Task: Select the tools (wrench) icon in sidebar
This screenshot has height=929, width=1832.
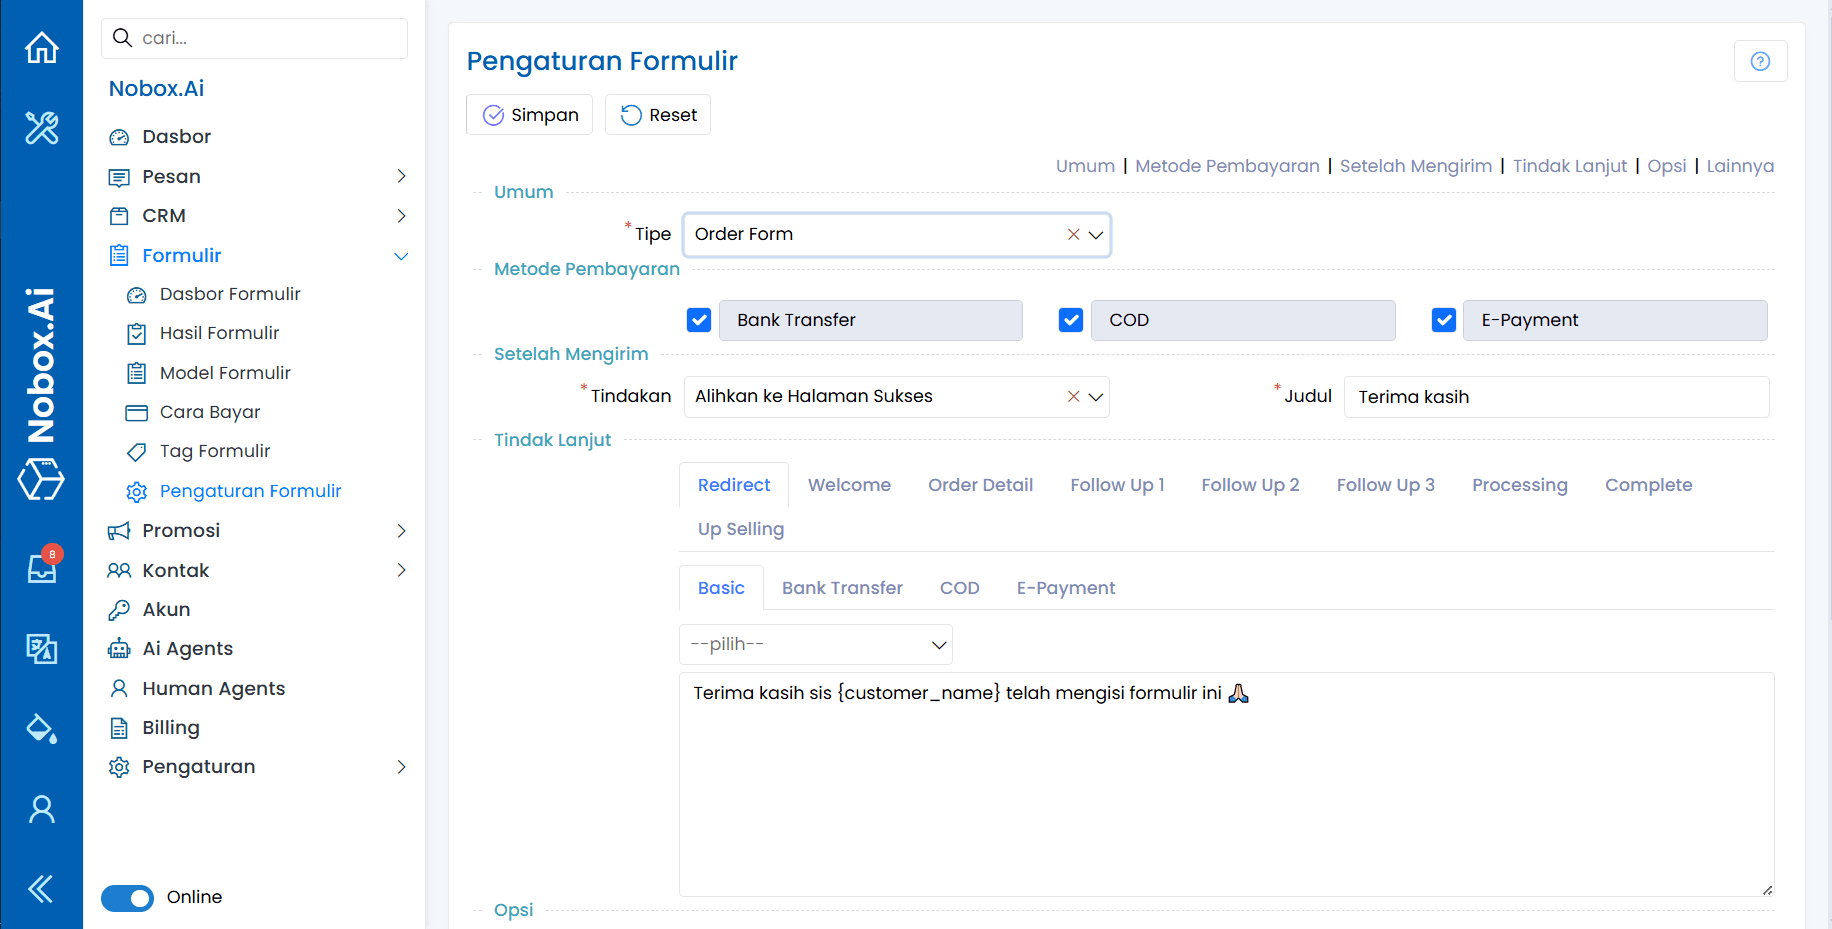Action: [x=41, y=128]
